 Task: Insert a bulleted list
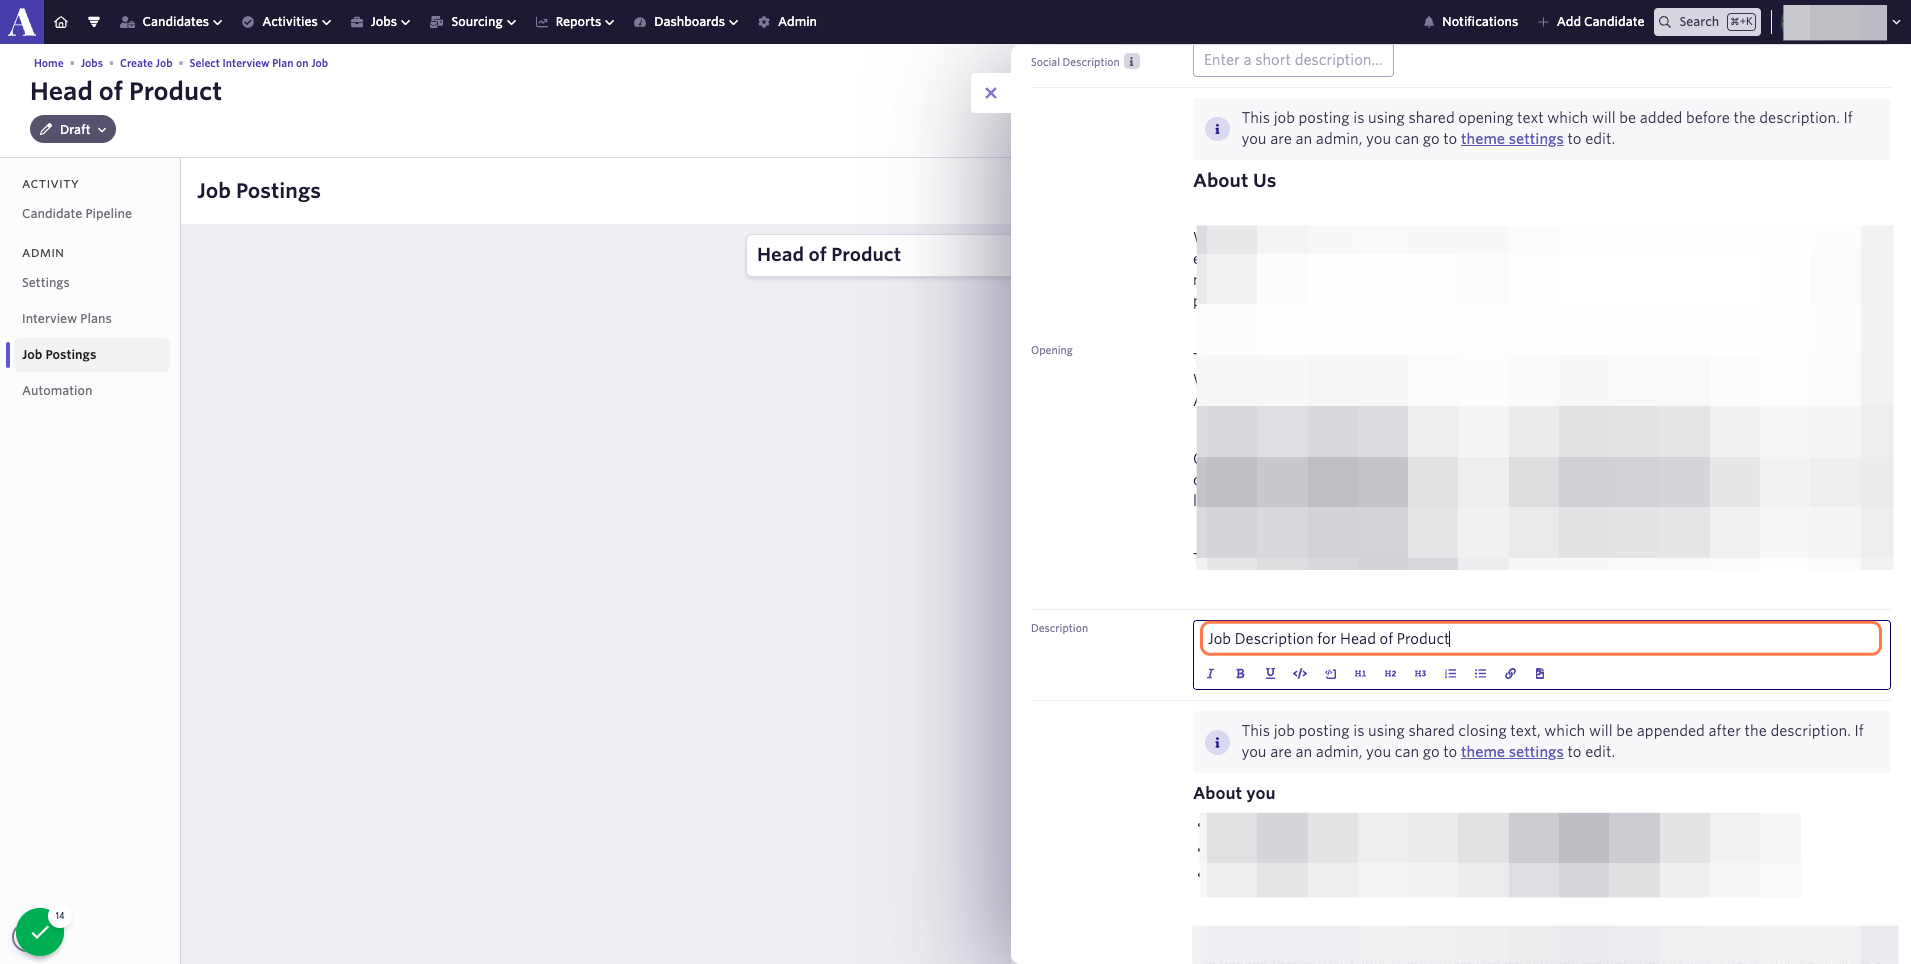pos(1480,674)
